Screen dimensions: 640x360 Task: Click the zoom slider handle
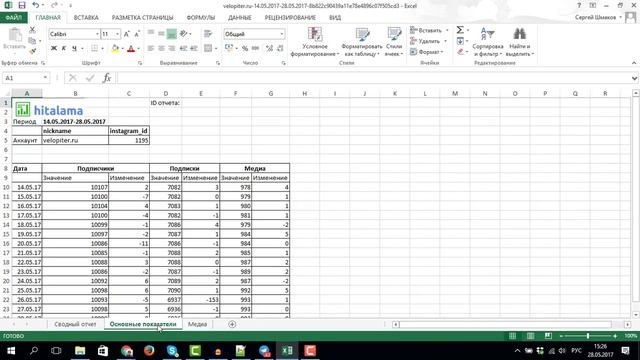tap(588, 336)
